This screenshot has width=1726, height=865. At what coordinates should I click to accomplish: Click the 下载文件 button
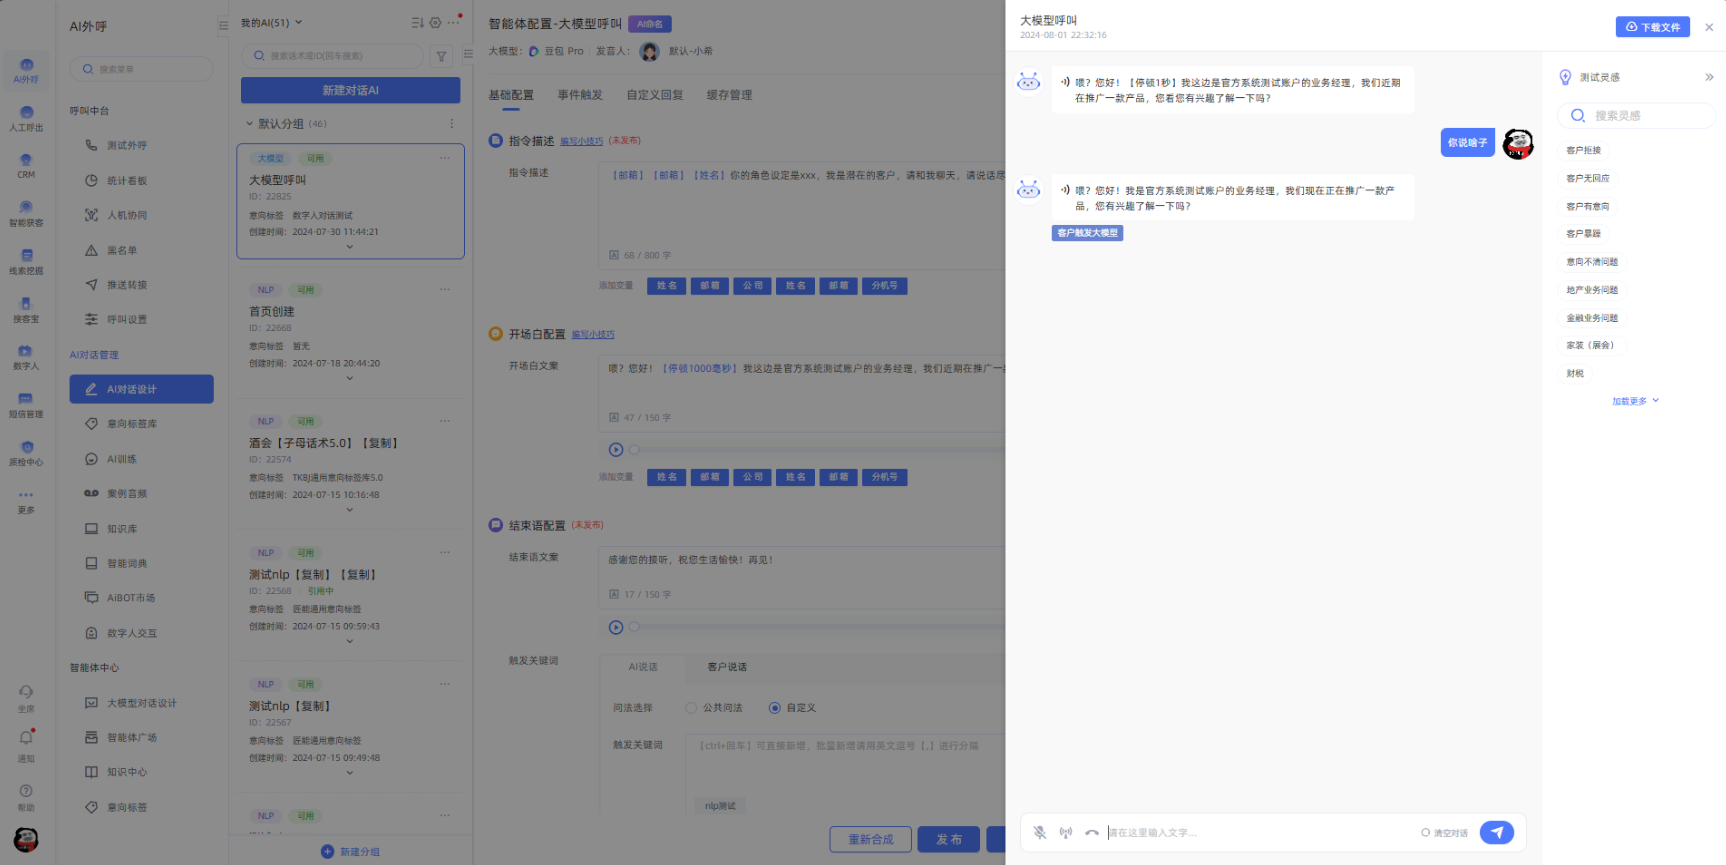pos(1652,27)
